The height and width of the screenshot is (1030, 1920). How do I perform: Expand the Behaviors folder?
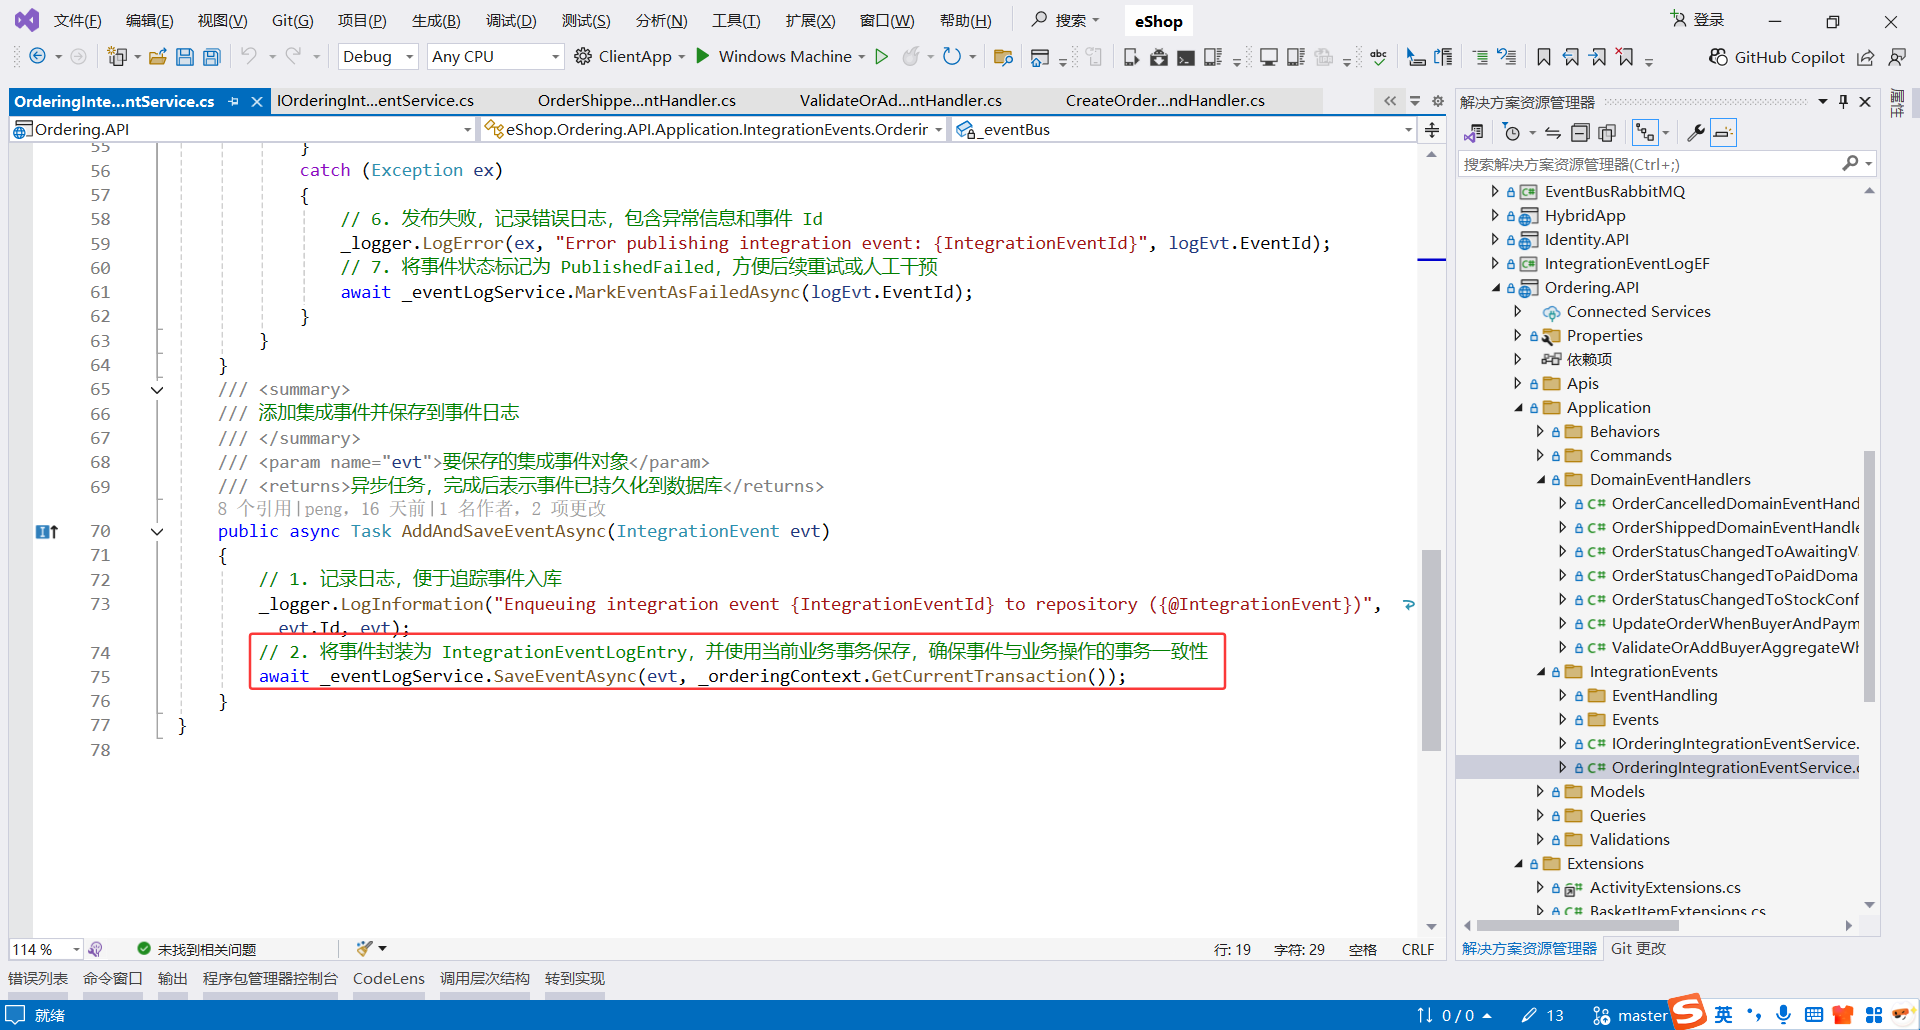1540,432
